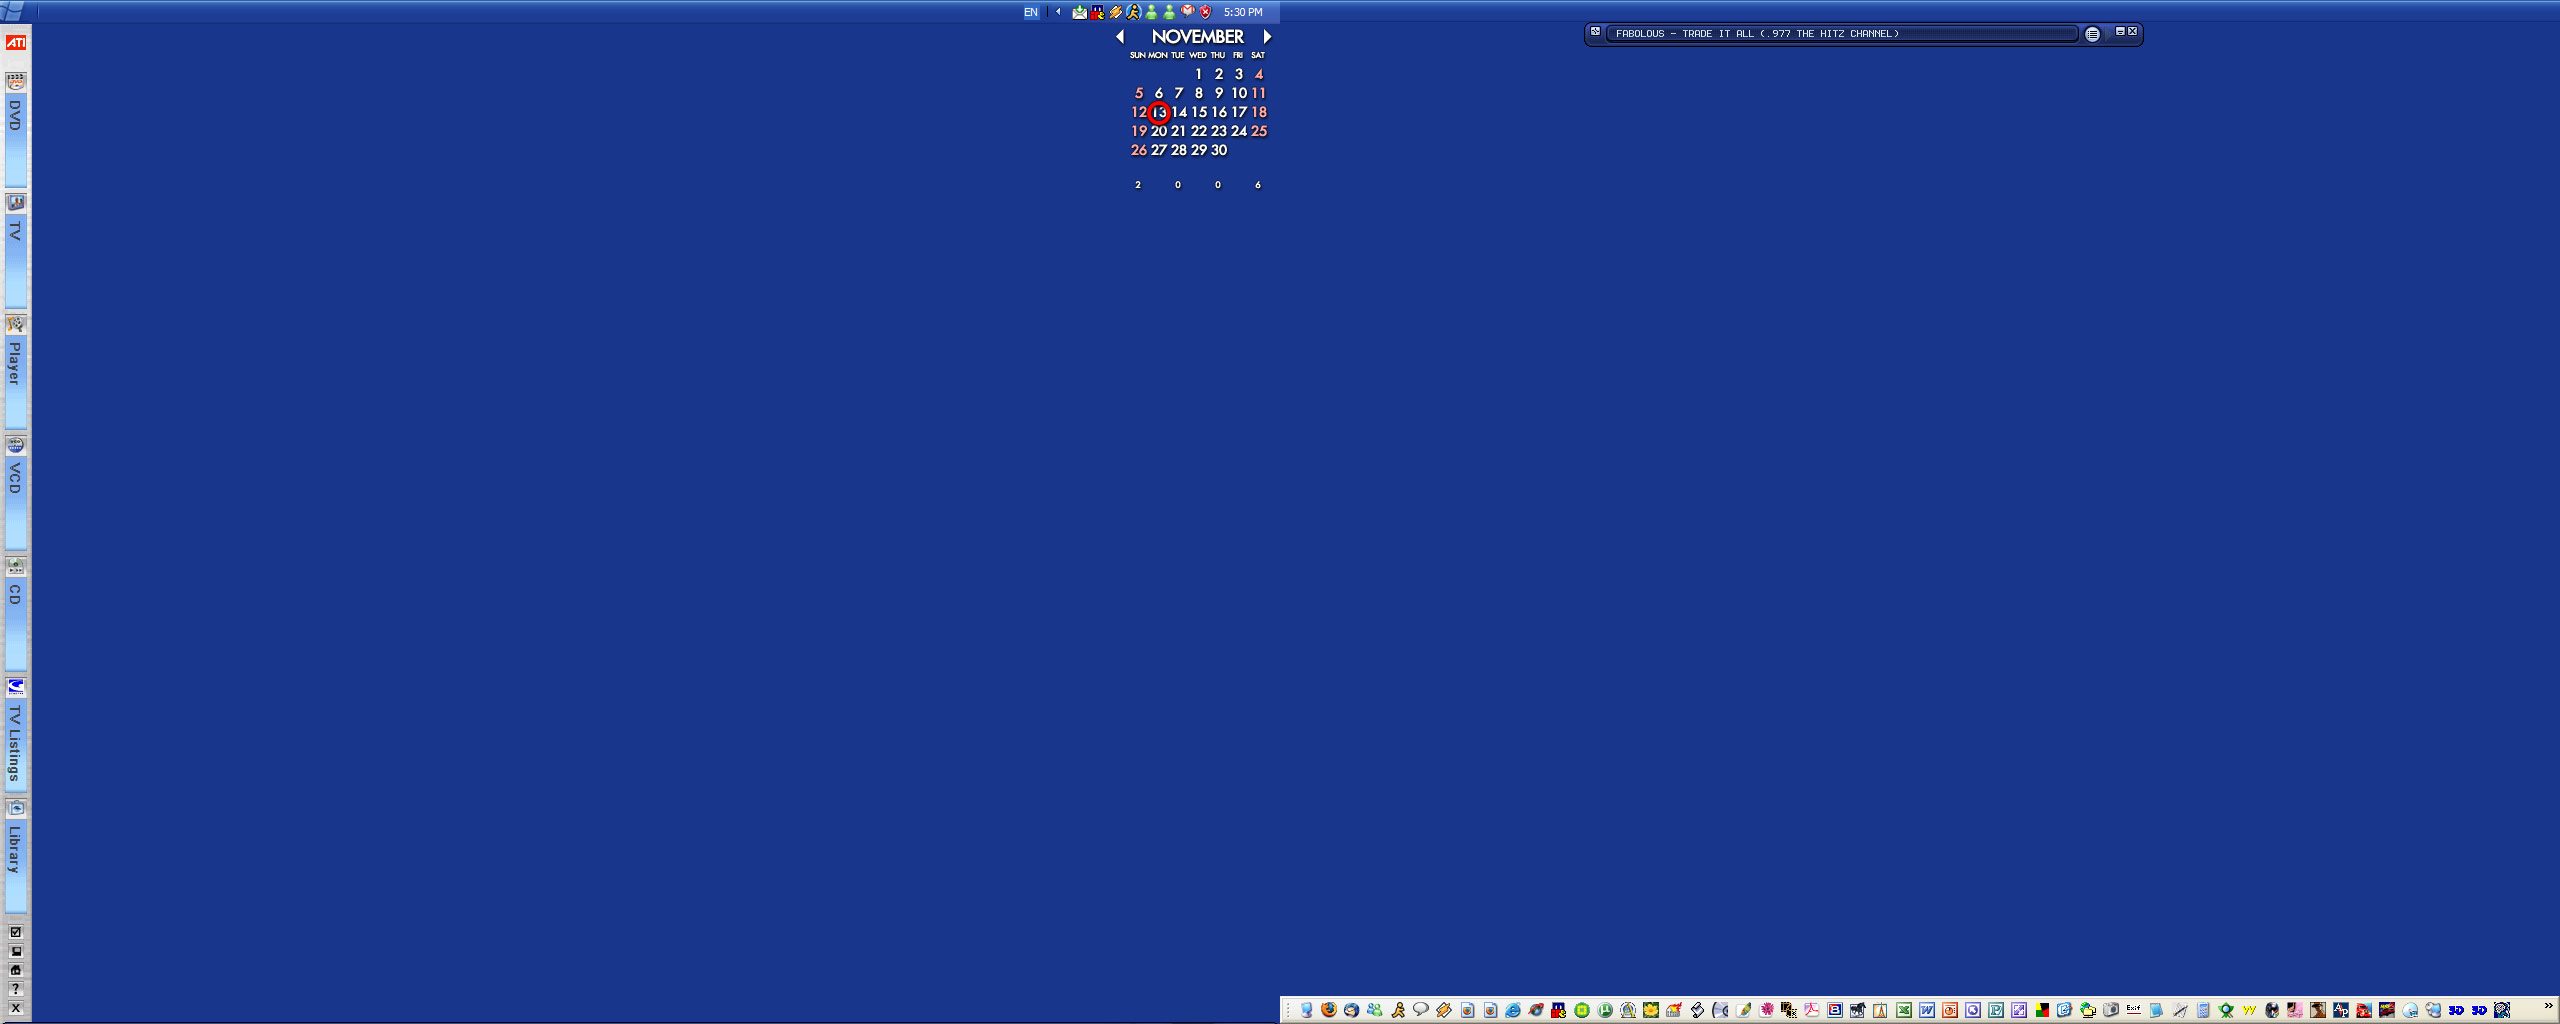Expand quick launch overflow chevron
Screen dimensions: 2560x1024
pyautogui.click(x=2548, y=1006)
